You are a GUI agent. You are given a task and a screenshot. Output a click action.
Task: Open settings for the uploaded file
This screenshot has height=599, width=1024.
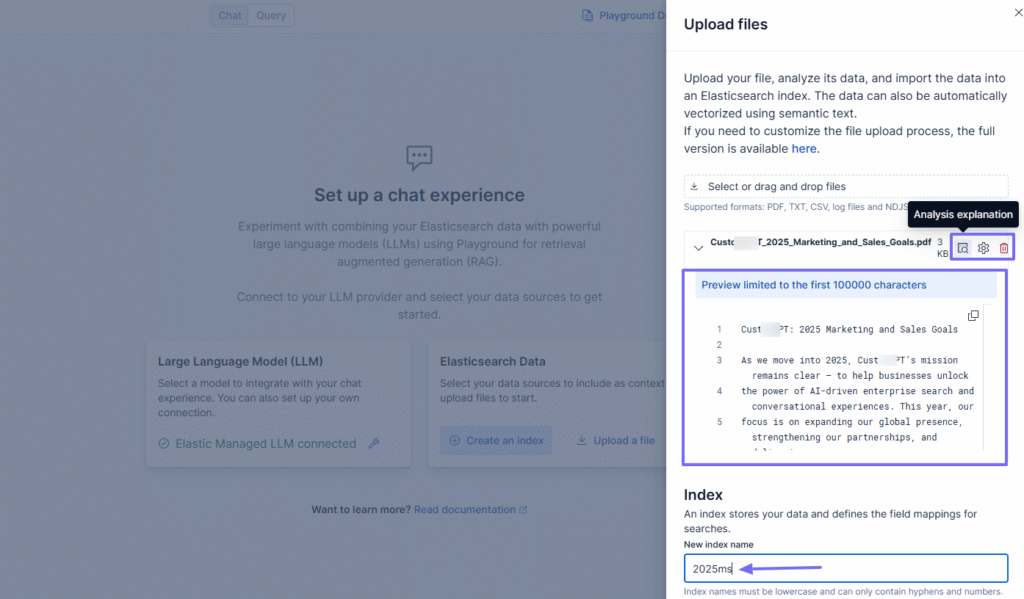[x=983, y=247]
